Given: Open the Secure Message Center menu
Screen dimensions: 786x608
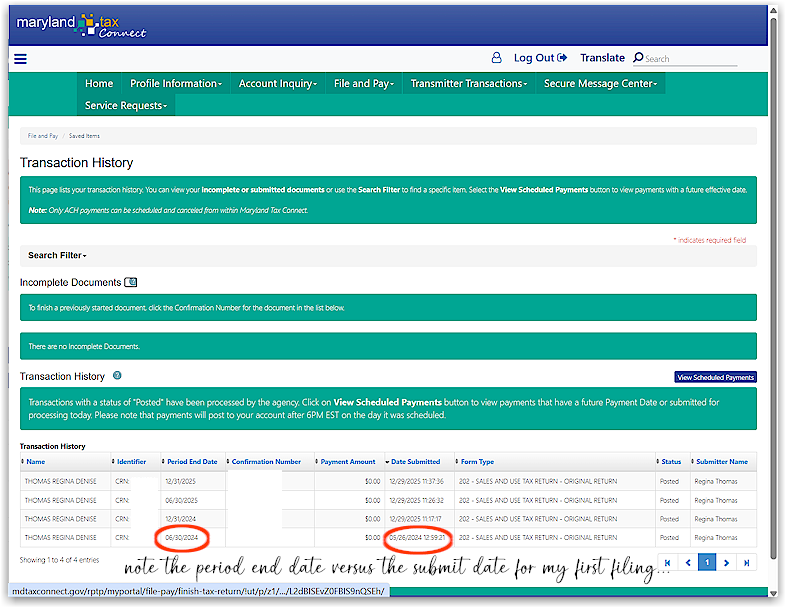Looking at the screenshot, I should 601,84.
